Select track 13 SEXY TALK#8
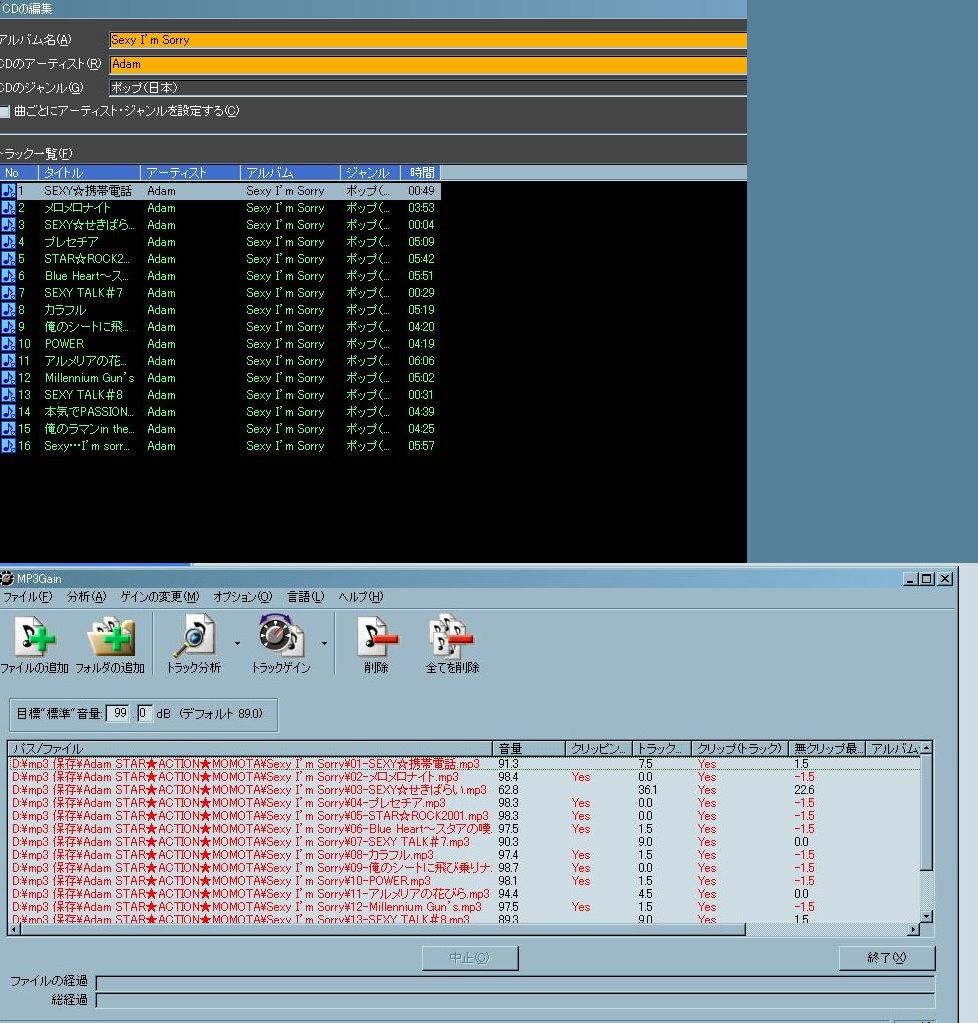 [x=221, y=394]
